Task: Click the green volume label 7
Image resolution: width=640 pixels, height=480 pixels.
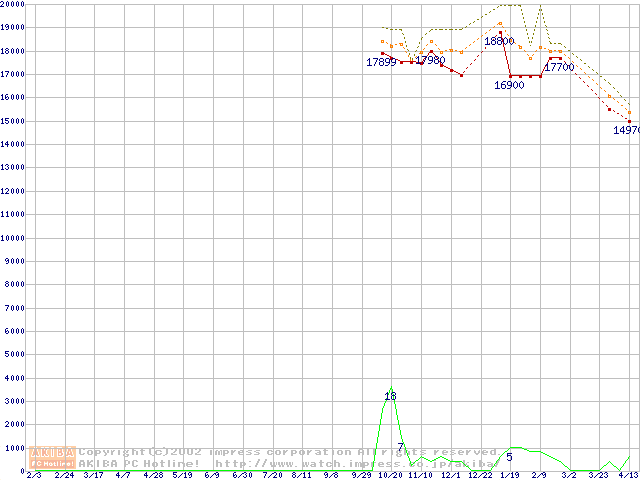Action: tap(400, 447)
